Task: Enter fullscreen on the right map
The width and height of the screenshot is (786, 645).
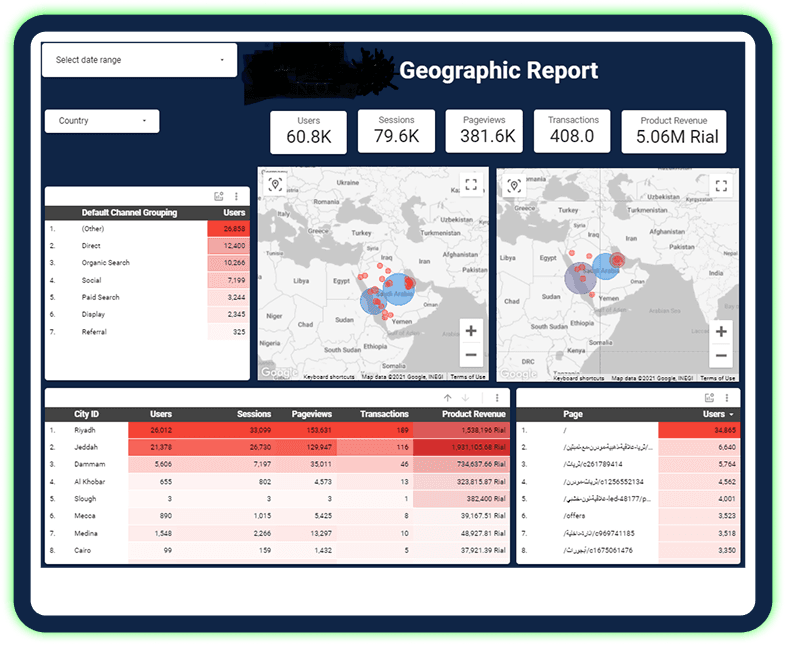Action: [720, 186]
